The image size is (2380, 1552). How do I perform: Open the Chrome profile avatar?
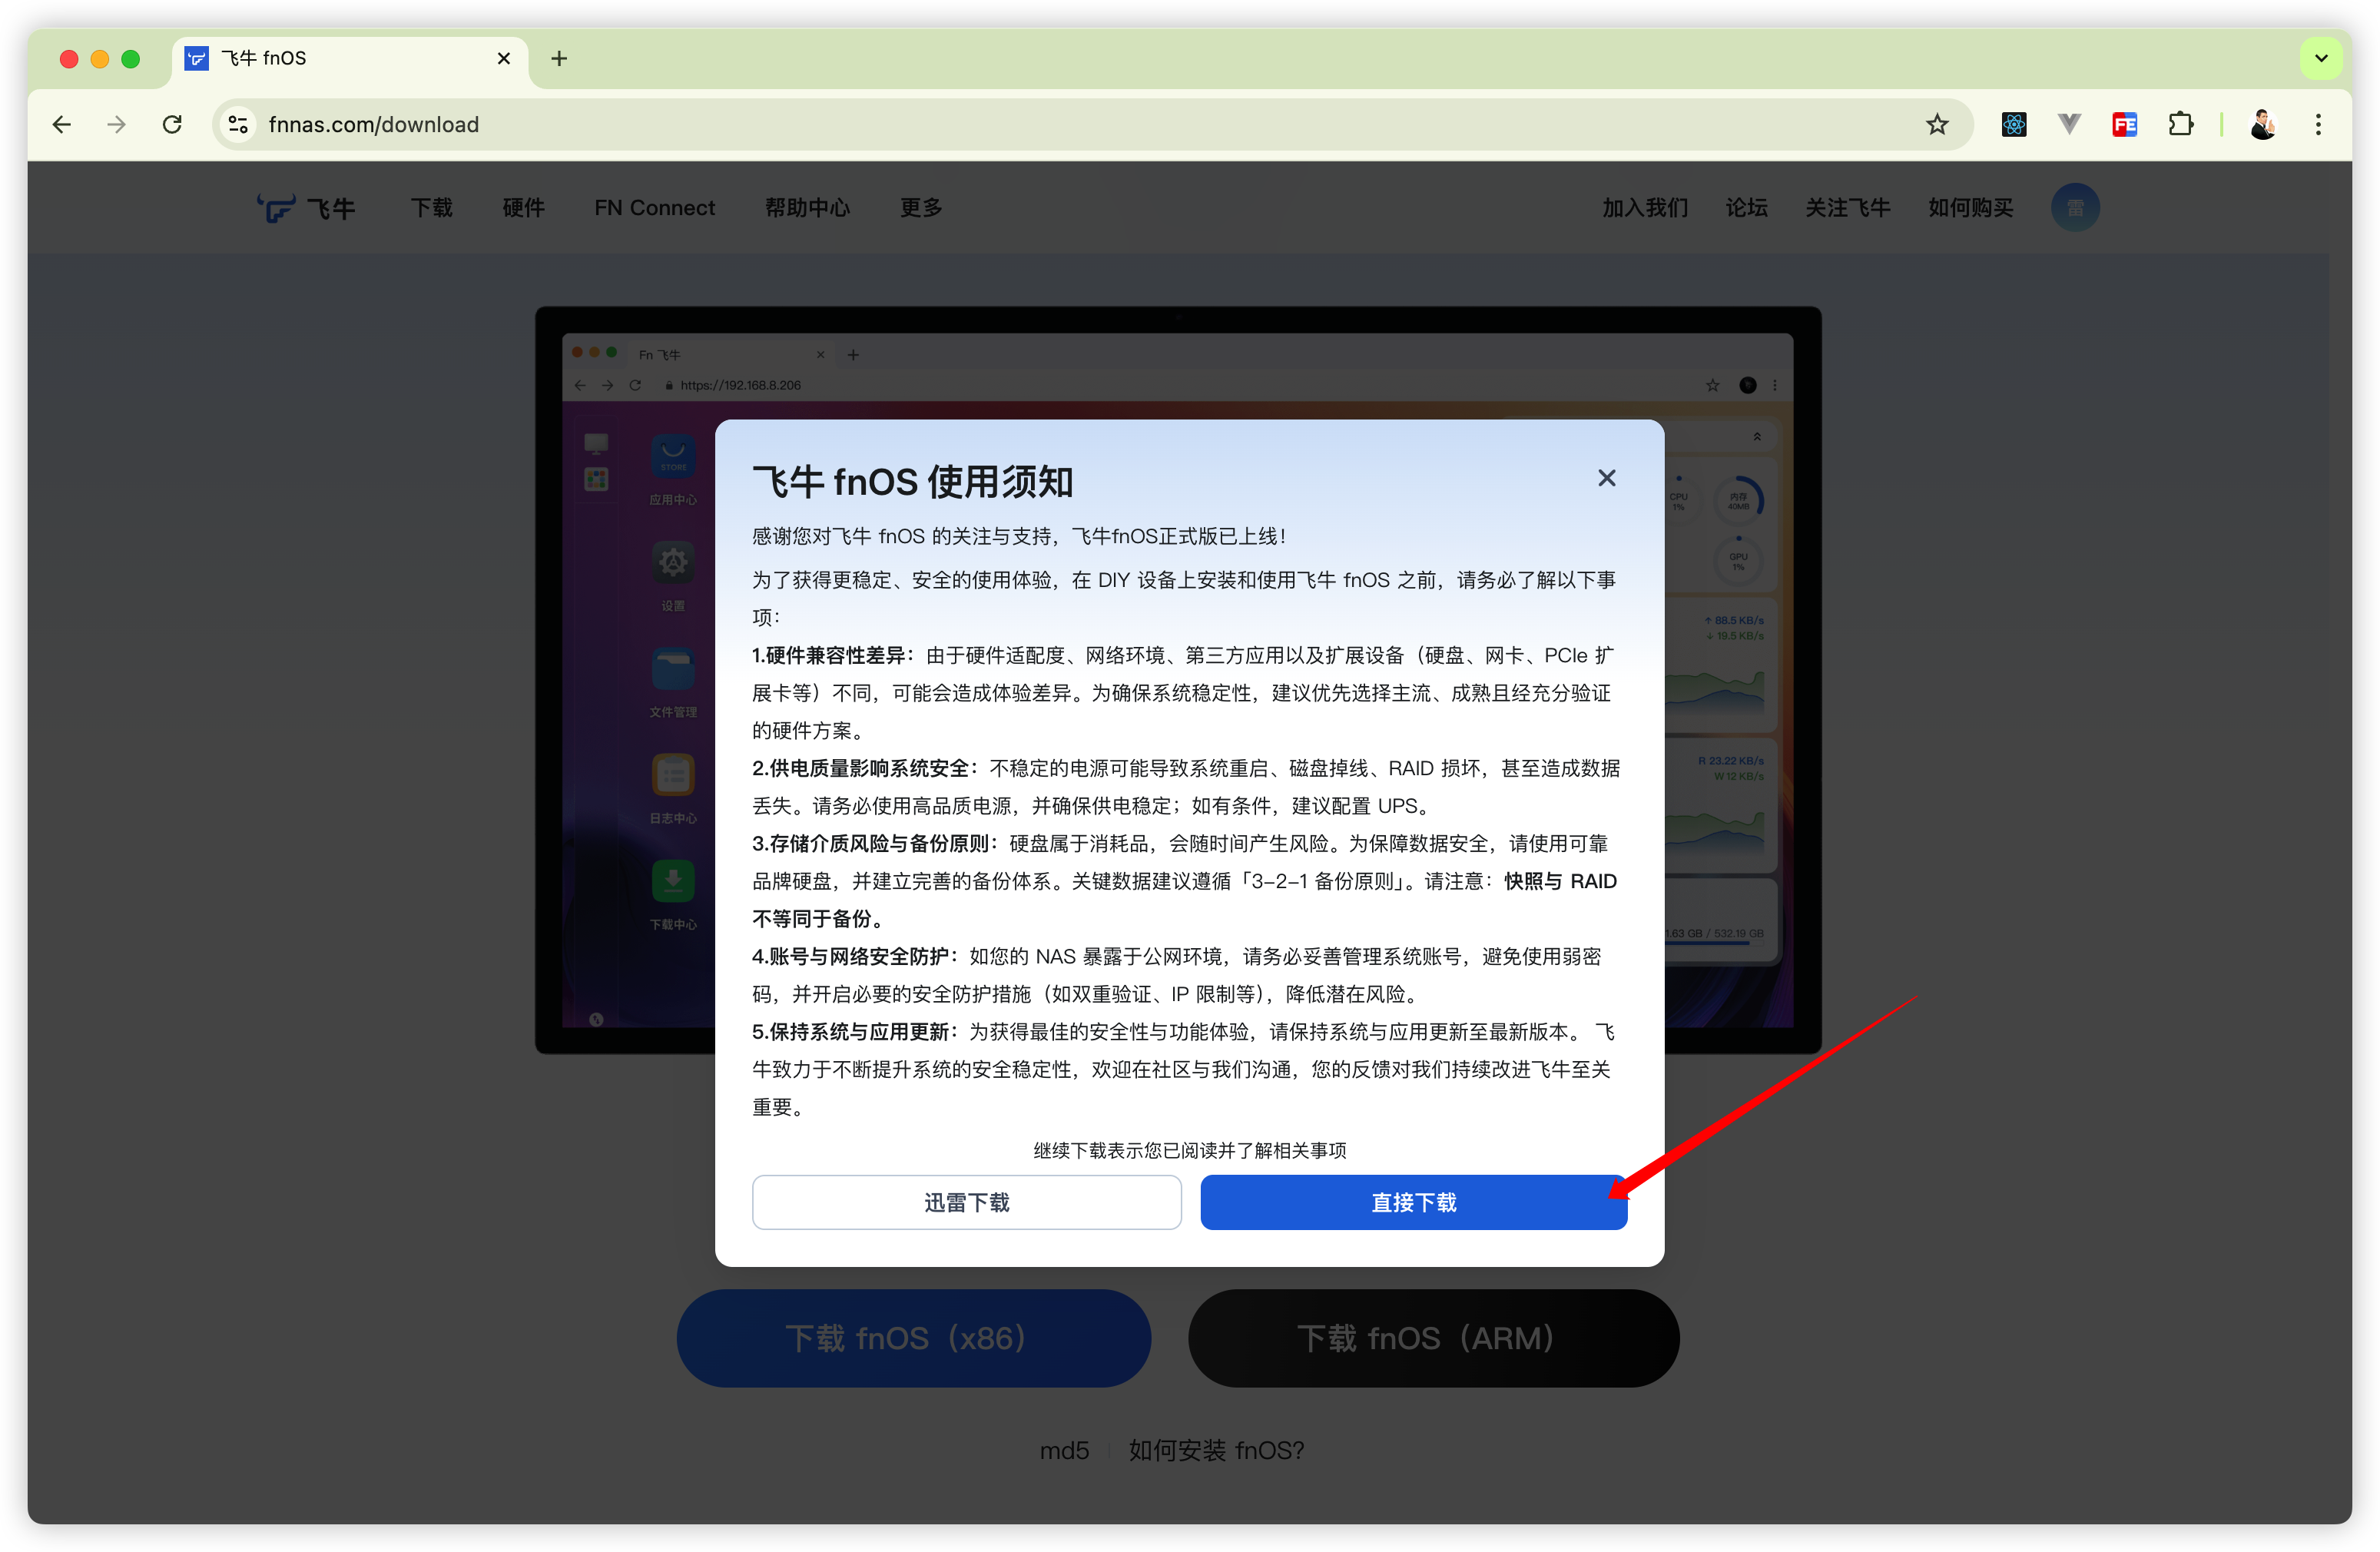pos(2263,124)
